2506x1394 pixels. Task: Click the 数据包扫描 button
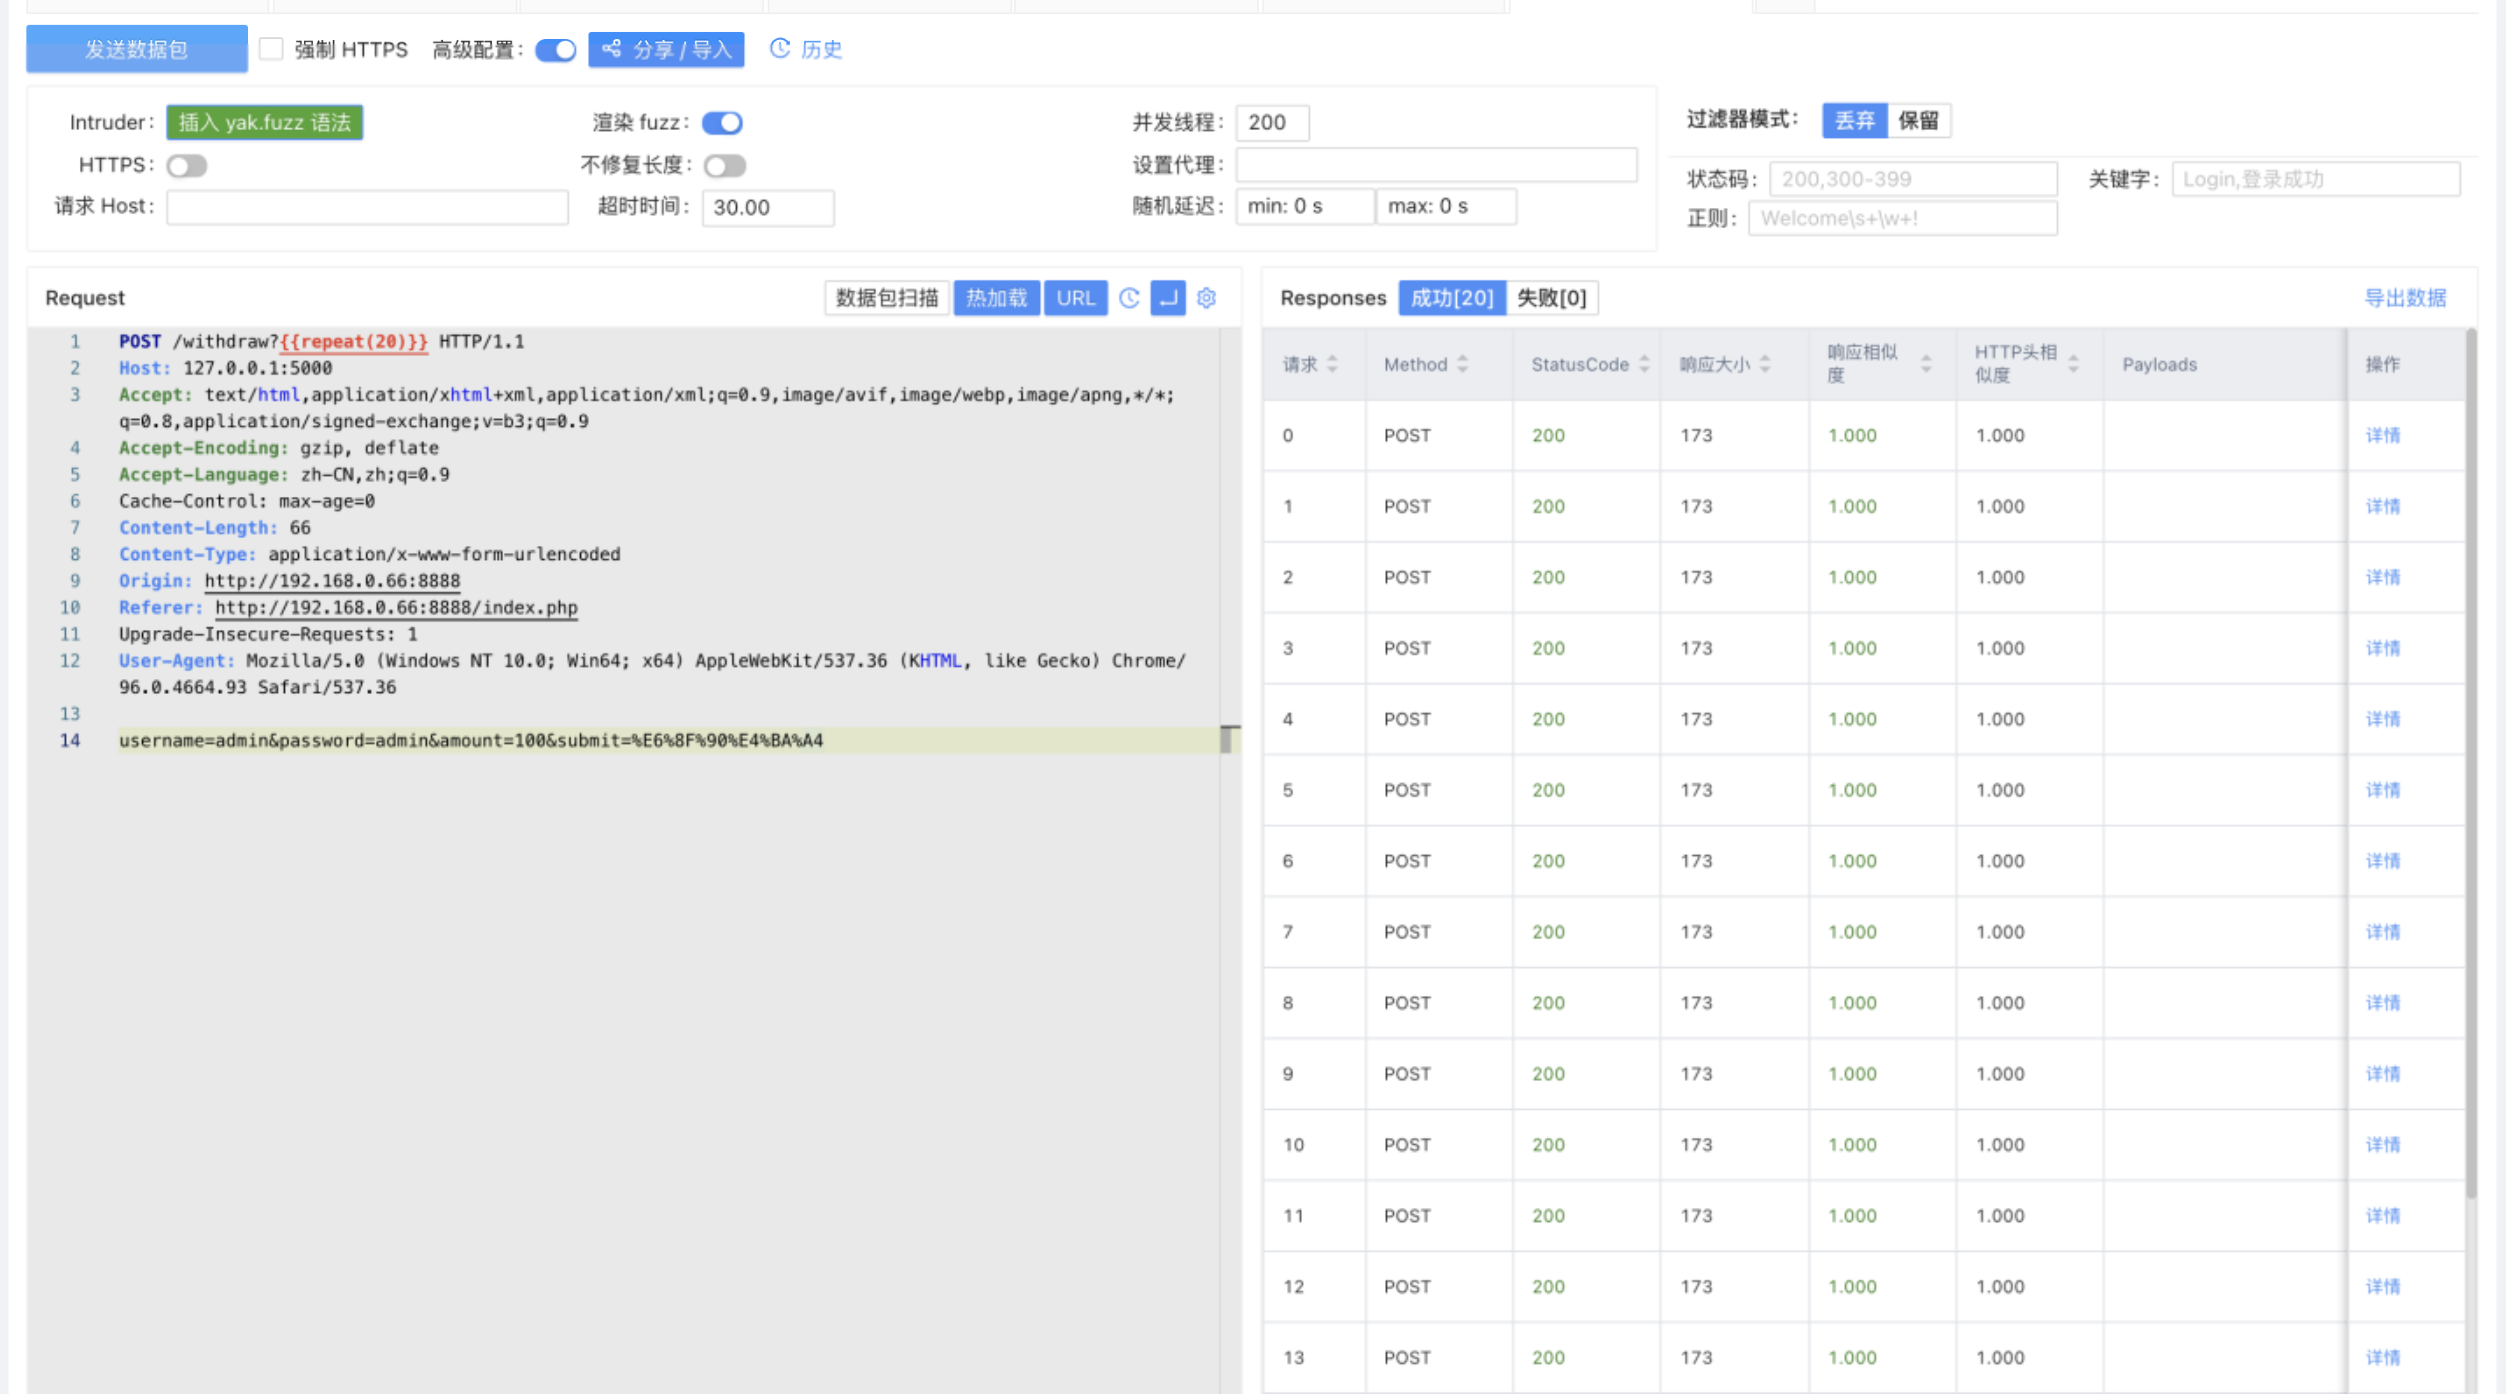click(887, 298)
